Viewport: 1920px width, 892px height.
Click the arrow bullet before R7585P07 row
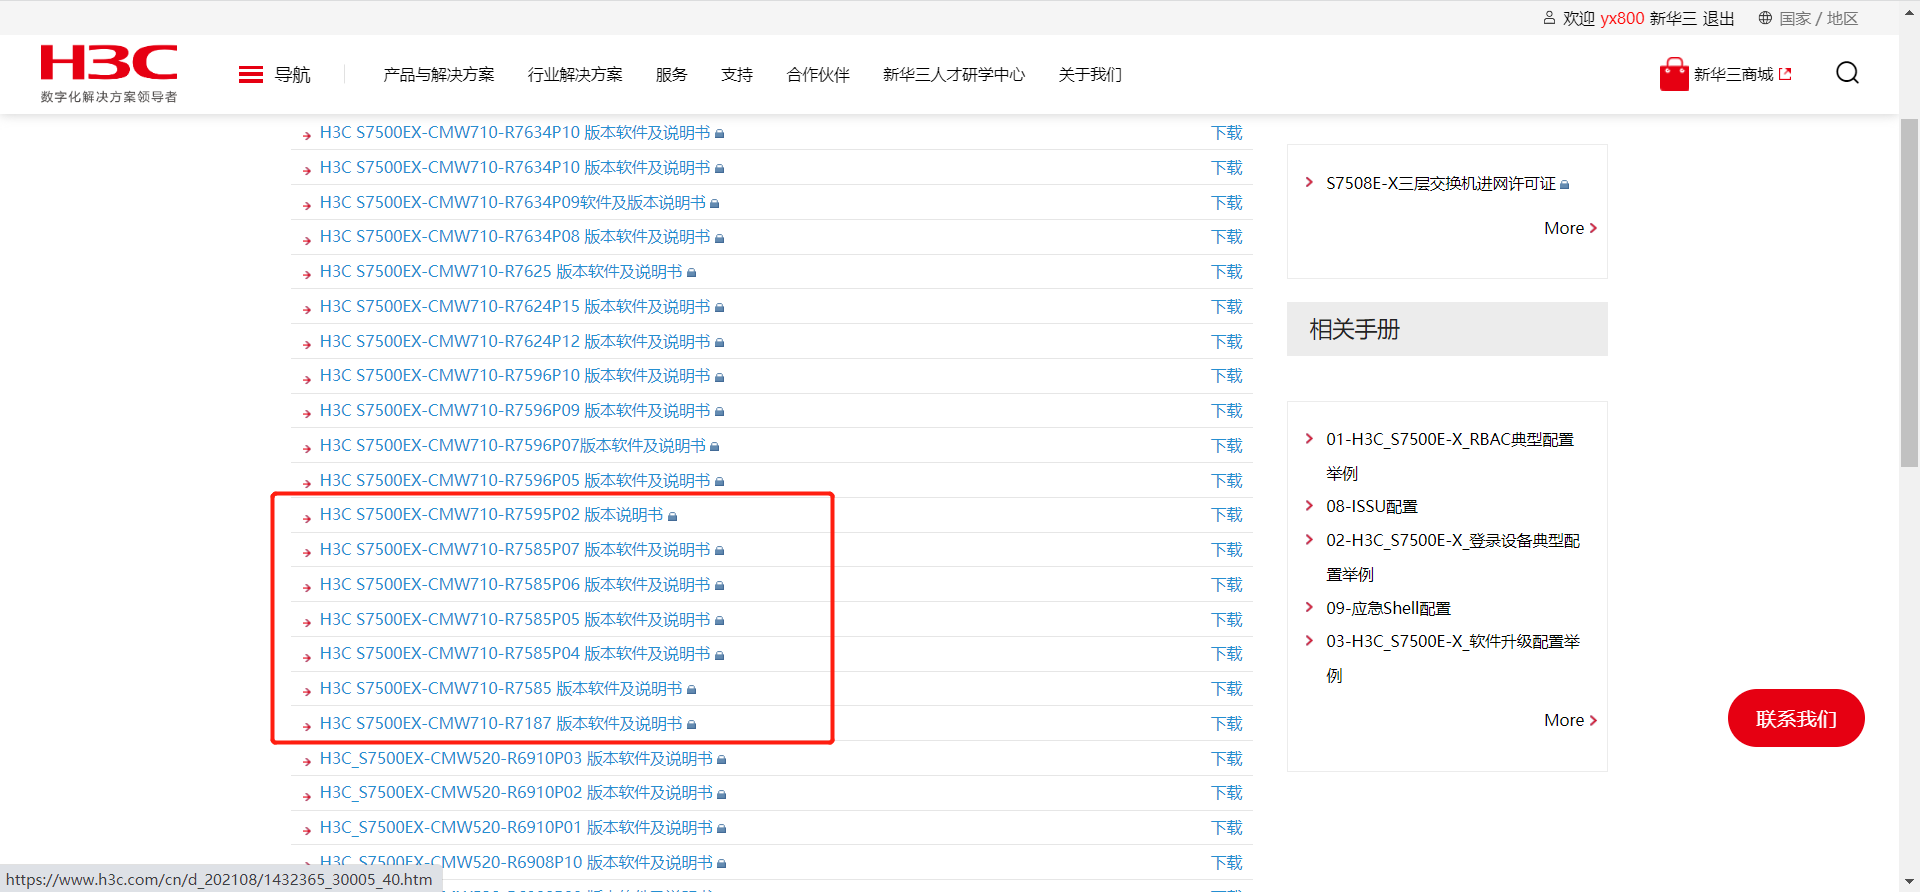[307, 552]
